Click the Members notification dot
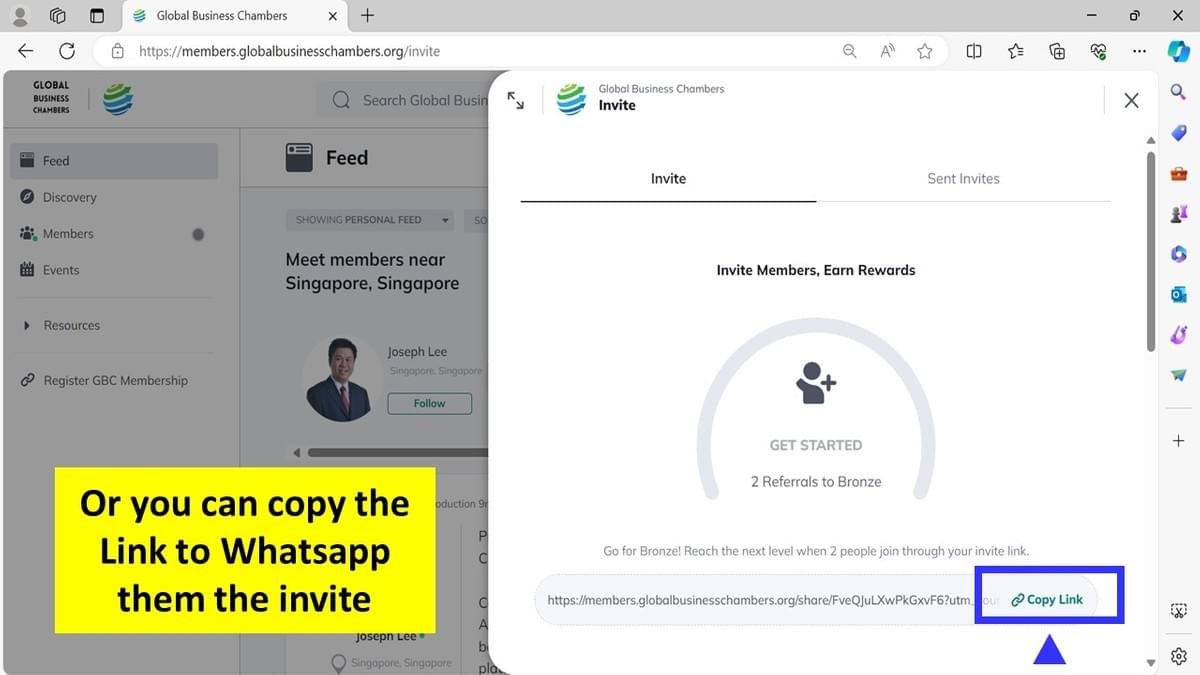 pyautogui.click(x=198, y=234)
